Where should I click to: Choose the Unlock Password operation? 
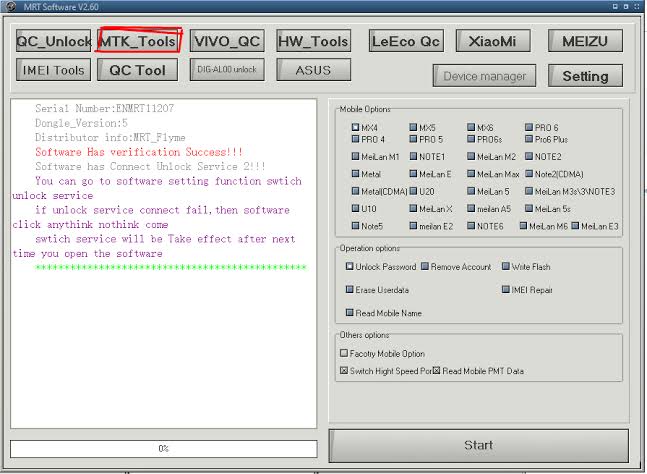(349, 266)
